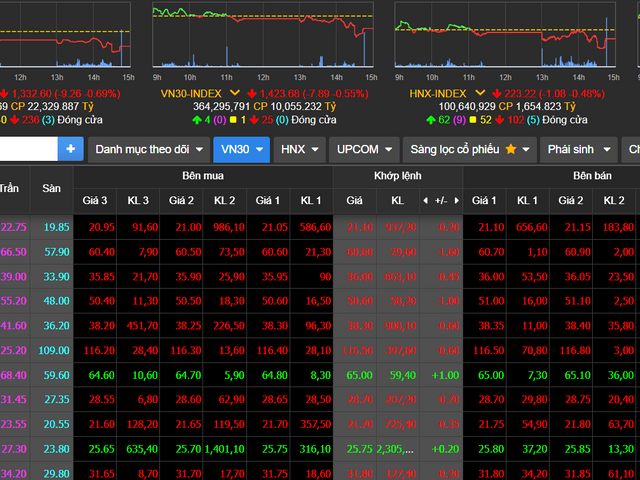Click the star icon in Sàng lọc cổ phiếu
Image resolution: width=640 pixels, height=480 pixels.
point(511,150)
